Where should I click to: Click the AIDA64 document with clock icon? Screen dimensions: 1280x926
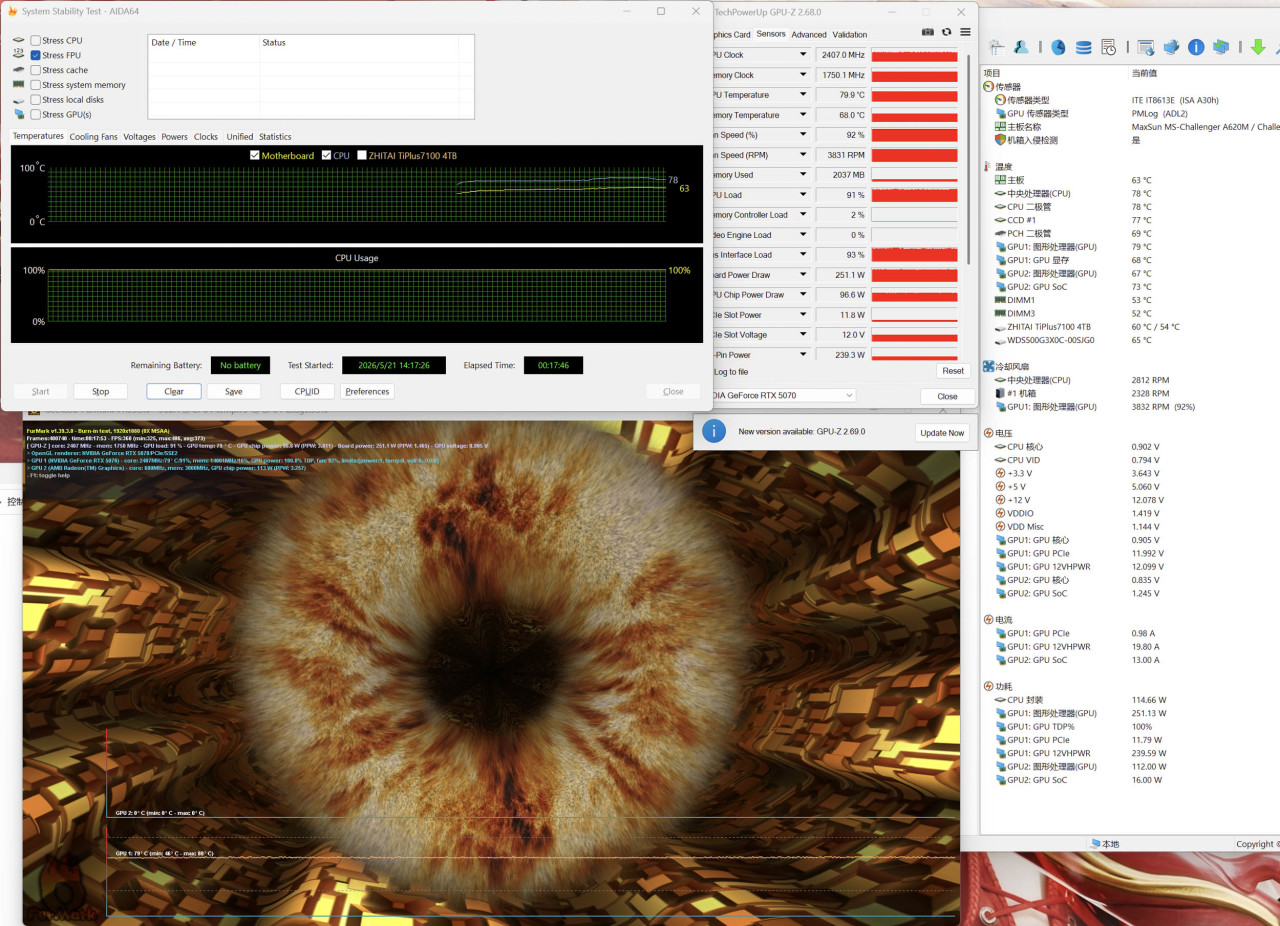click(1109, 47)
